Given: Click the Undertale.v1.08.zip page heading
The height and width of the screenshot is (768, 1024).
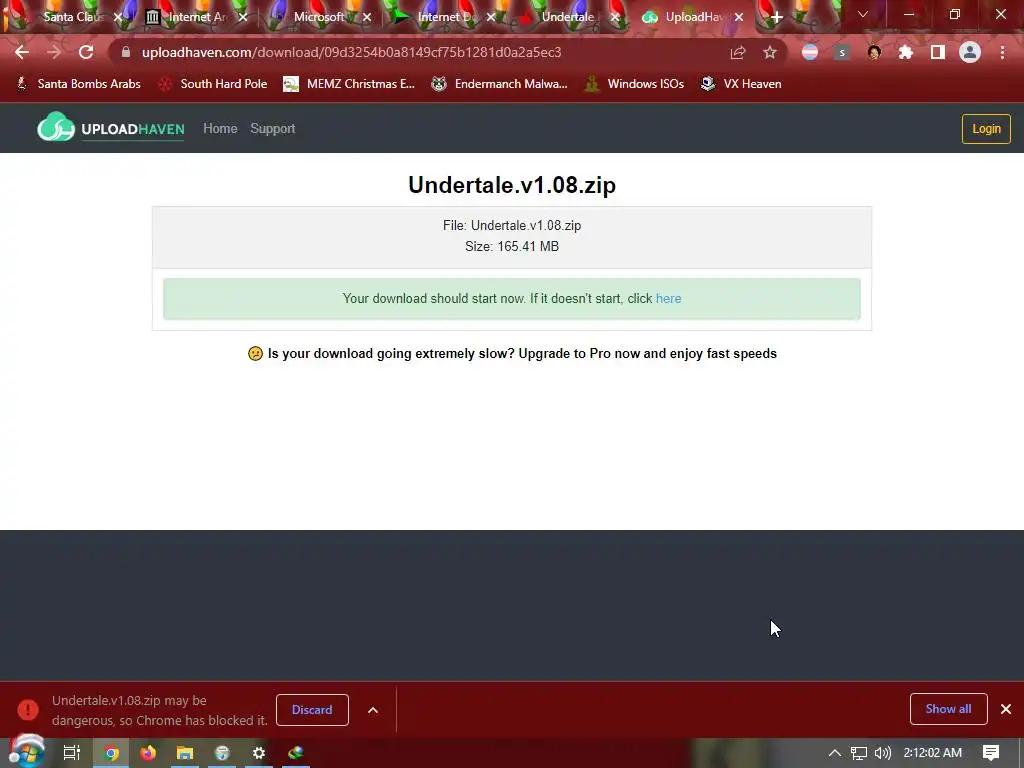Looking at the screenshot, I should pyautogui.click(x=512, y=185).
